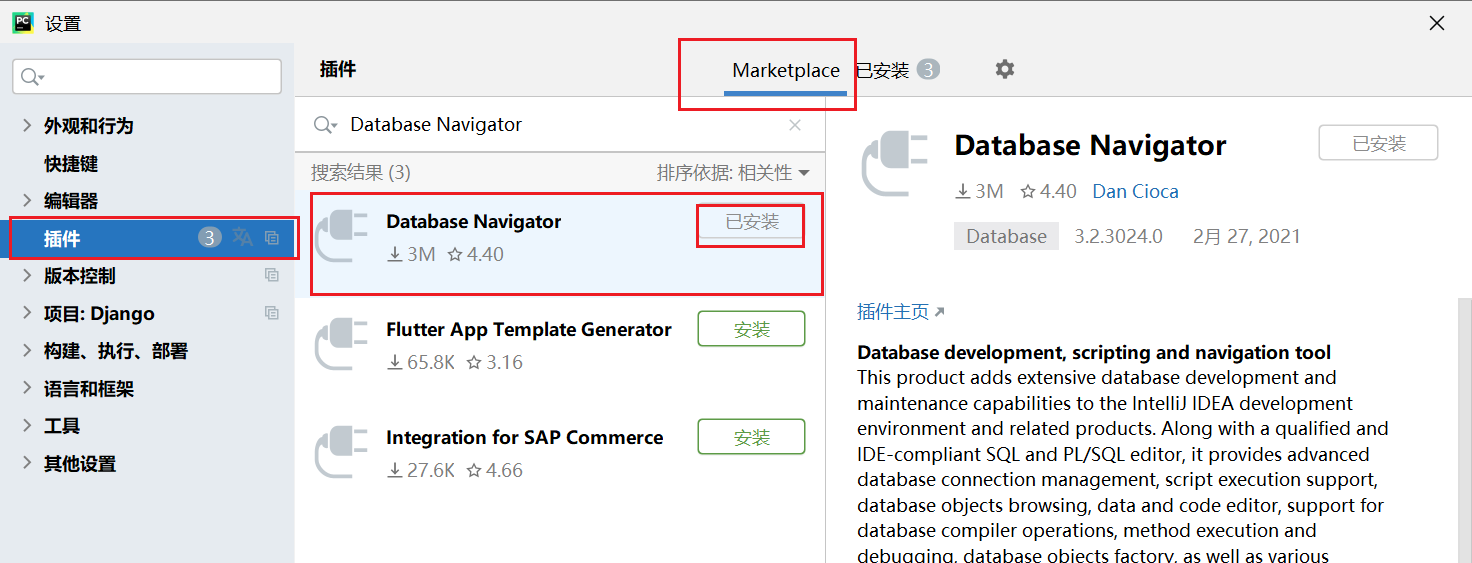This screenshot has height=563, width=1472.
Task: Click the PyCharm logo in title bar
Action: point(22,22)
